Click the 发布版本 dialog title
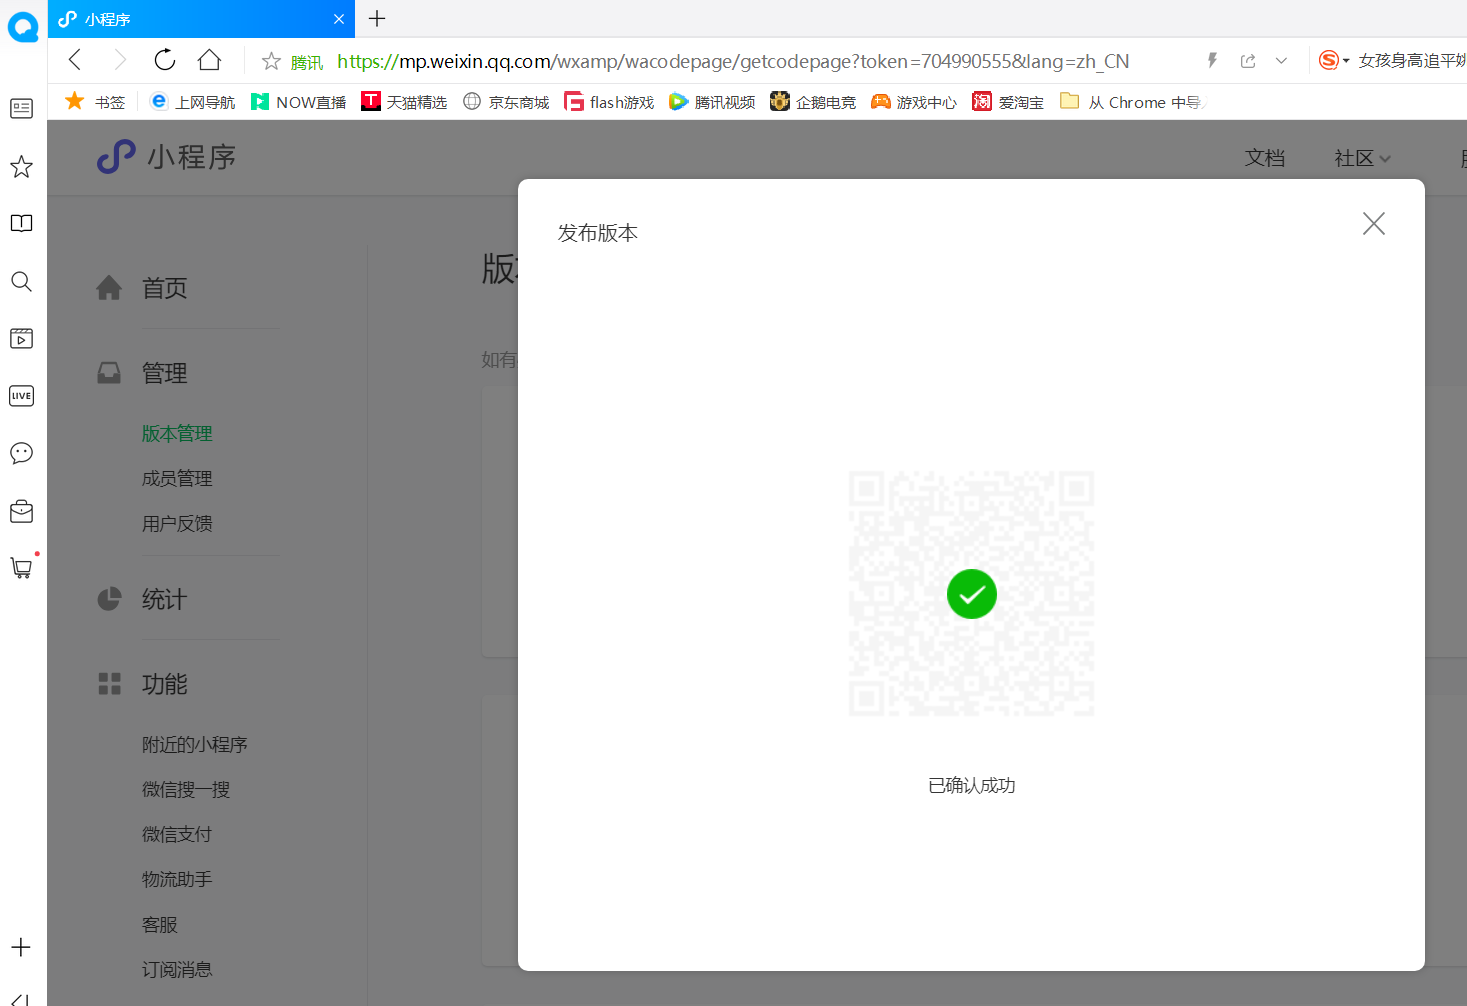Viewport: 1467px width, 1006px height. pyautogui.click(x=598, y=233)
